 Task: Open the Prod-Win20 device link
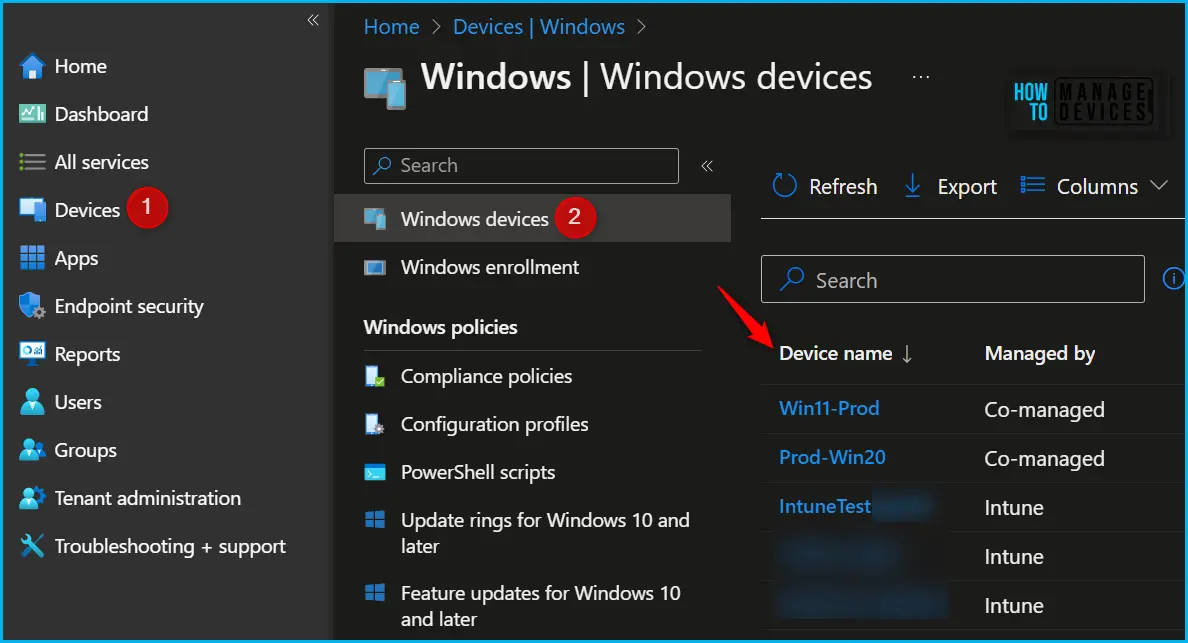(832, 457)
